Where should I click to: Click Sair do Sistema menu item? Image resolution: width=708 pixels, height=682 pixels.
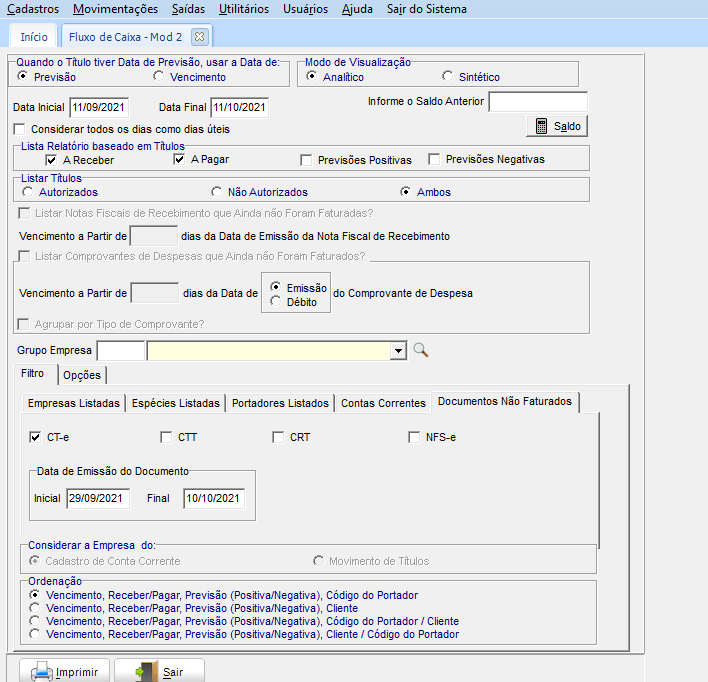[x=427, y=9]
